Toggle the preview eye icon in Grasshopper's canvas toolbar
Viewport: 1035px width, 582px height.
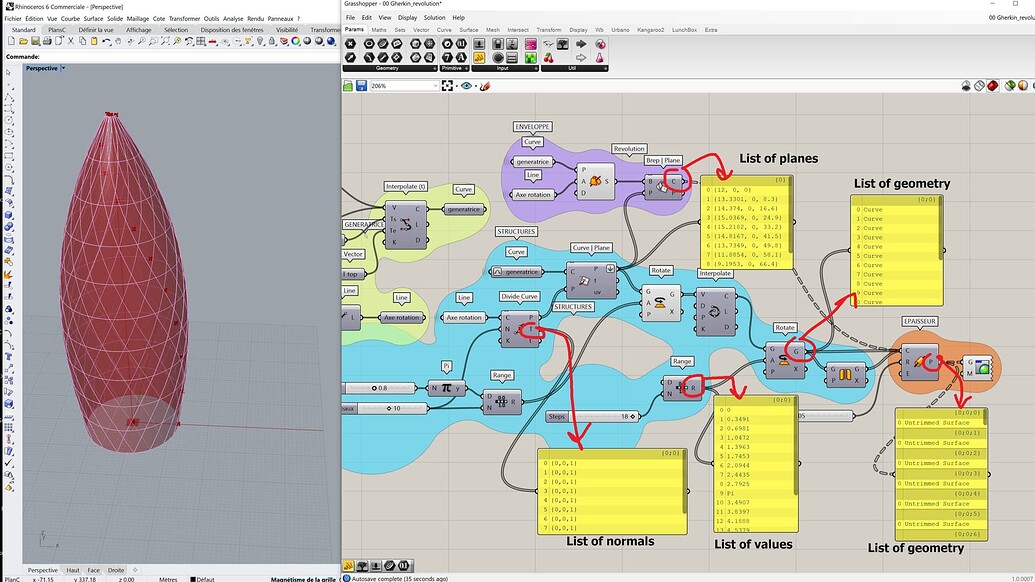[465, 87]
